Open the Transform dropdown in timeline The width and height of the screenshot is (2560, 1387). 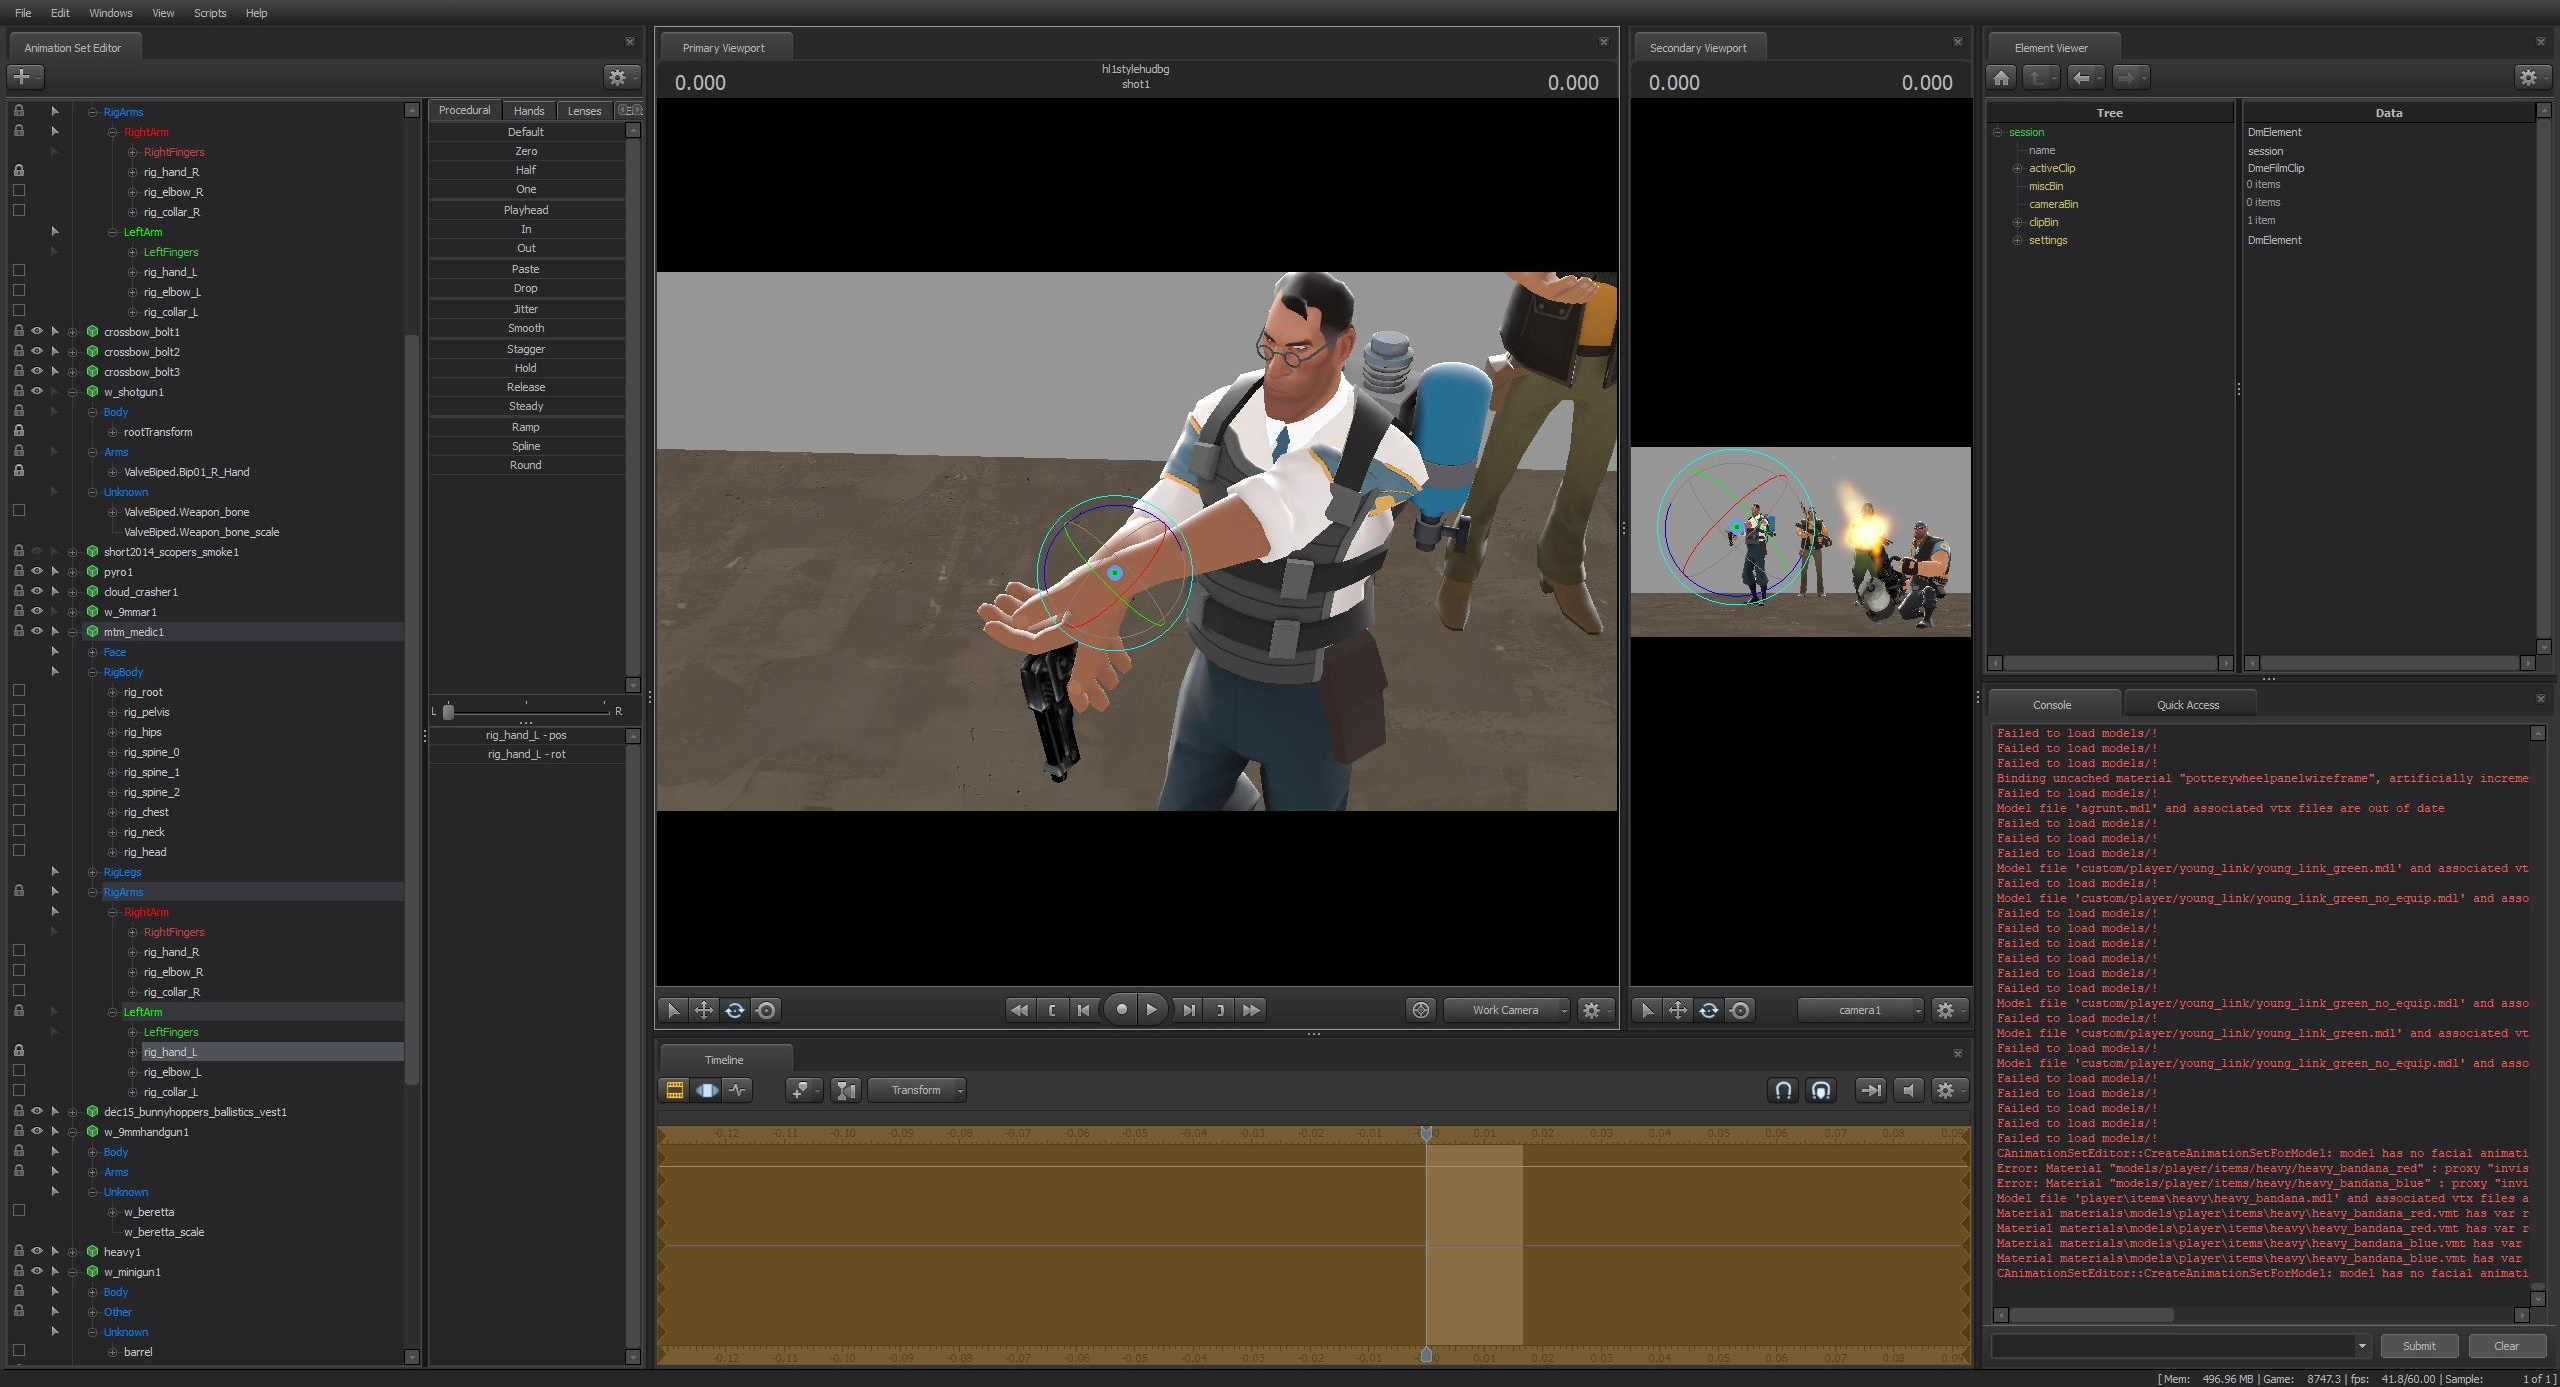click(917, 1090)
